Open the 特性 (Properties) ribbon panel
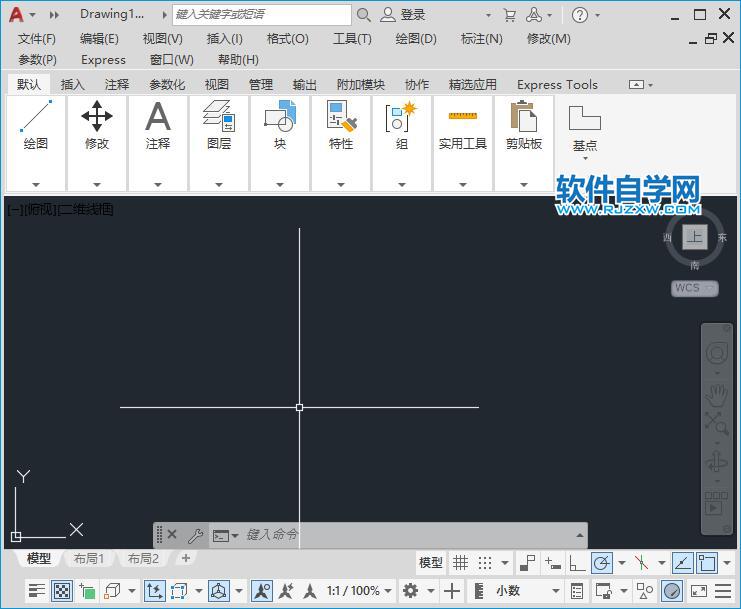Screen dimensions: 741x609 (341, 125)
